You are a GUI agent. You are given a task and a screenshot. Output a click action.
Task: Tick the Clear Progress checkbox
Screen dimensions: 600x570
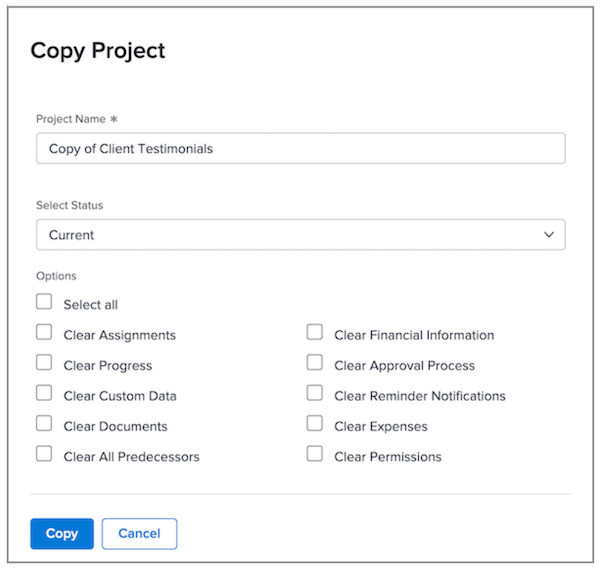tap(44, 363)
